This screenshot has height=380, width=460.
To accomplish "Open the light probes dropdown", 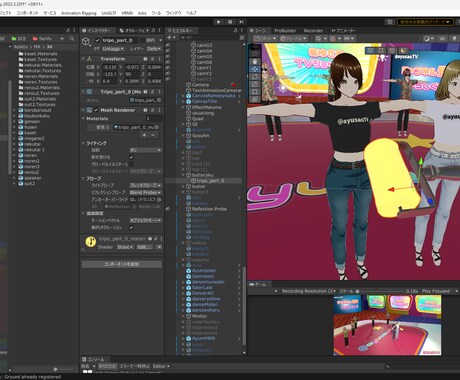I will tap(145, 185).
